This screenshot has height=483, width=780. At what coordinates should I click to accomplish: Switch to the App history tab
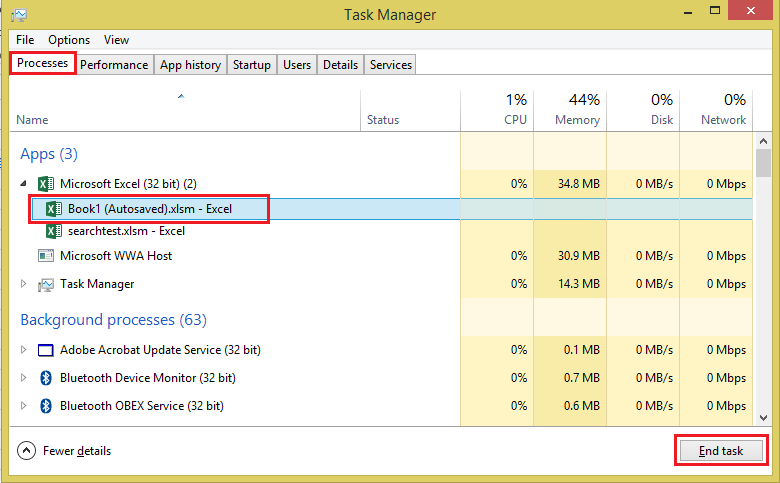click(191, 65)
